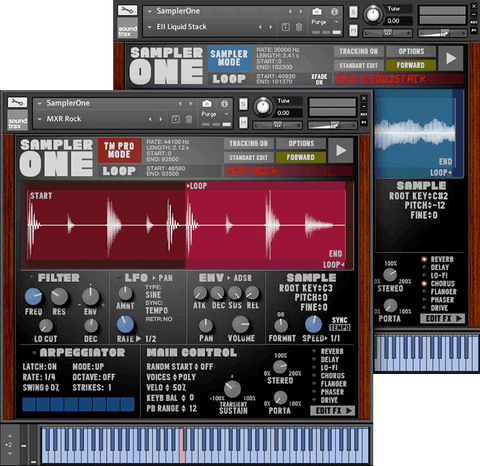This screenshot has width=480, height=466.
Task: Enable DELAY effect in front window
Action: pyautogui.click(x=314, y=359)
